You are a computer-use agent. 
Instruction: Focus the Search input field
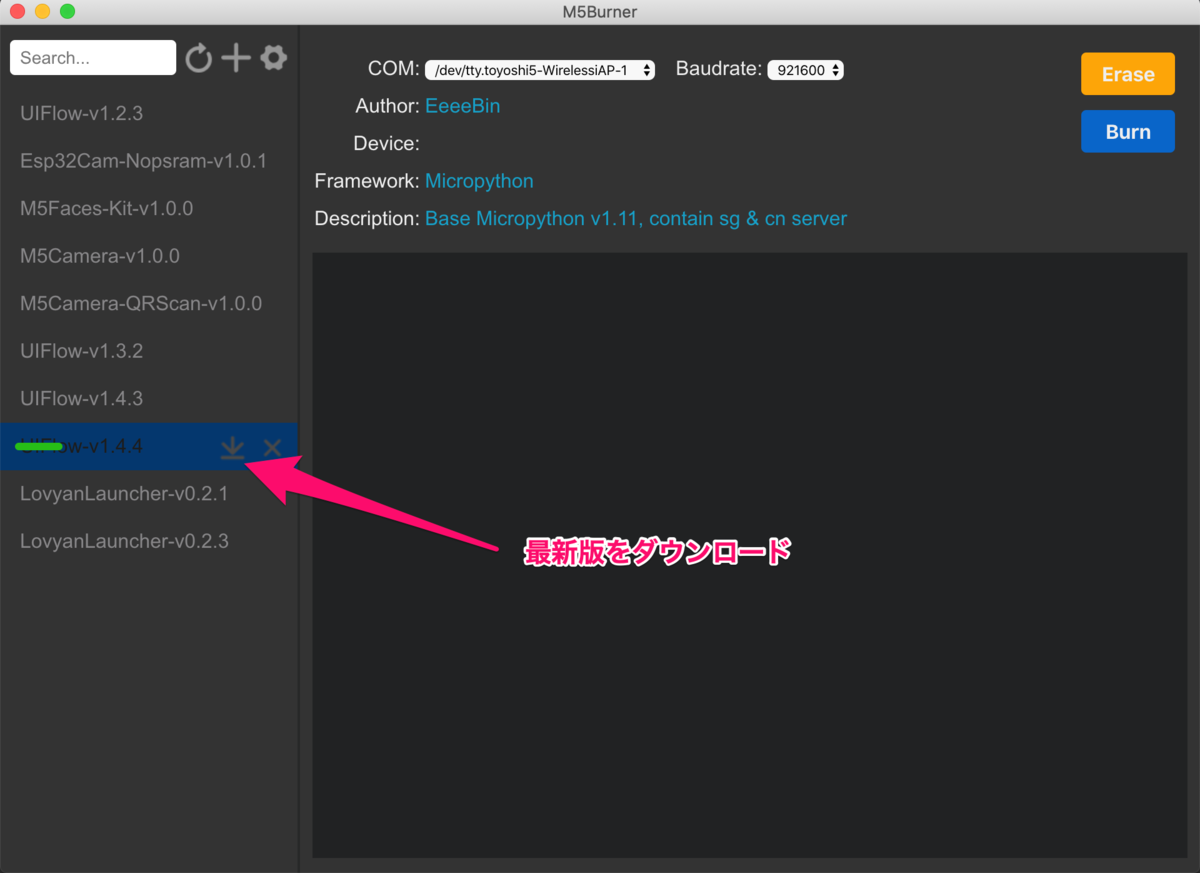click(93, 58)
